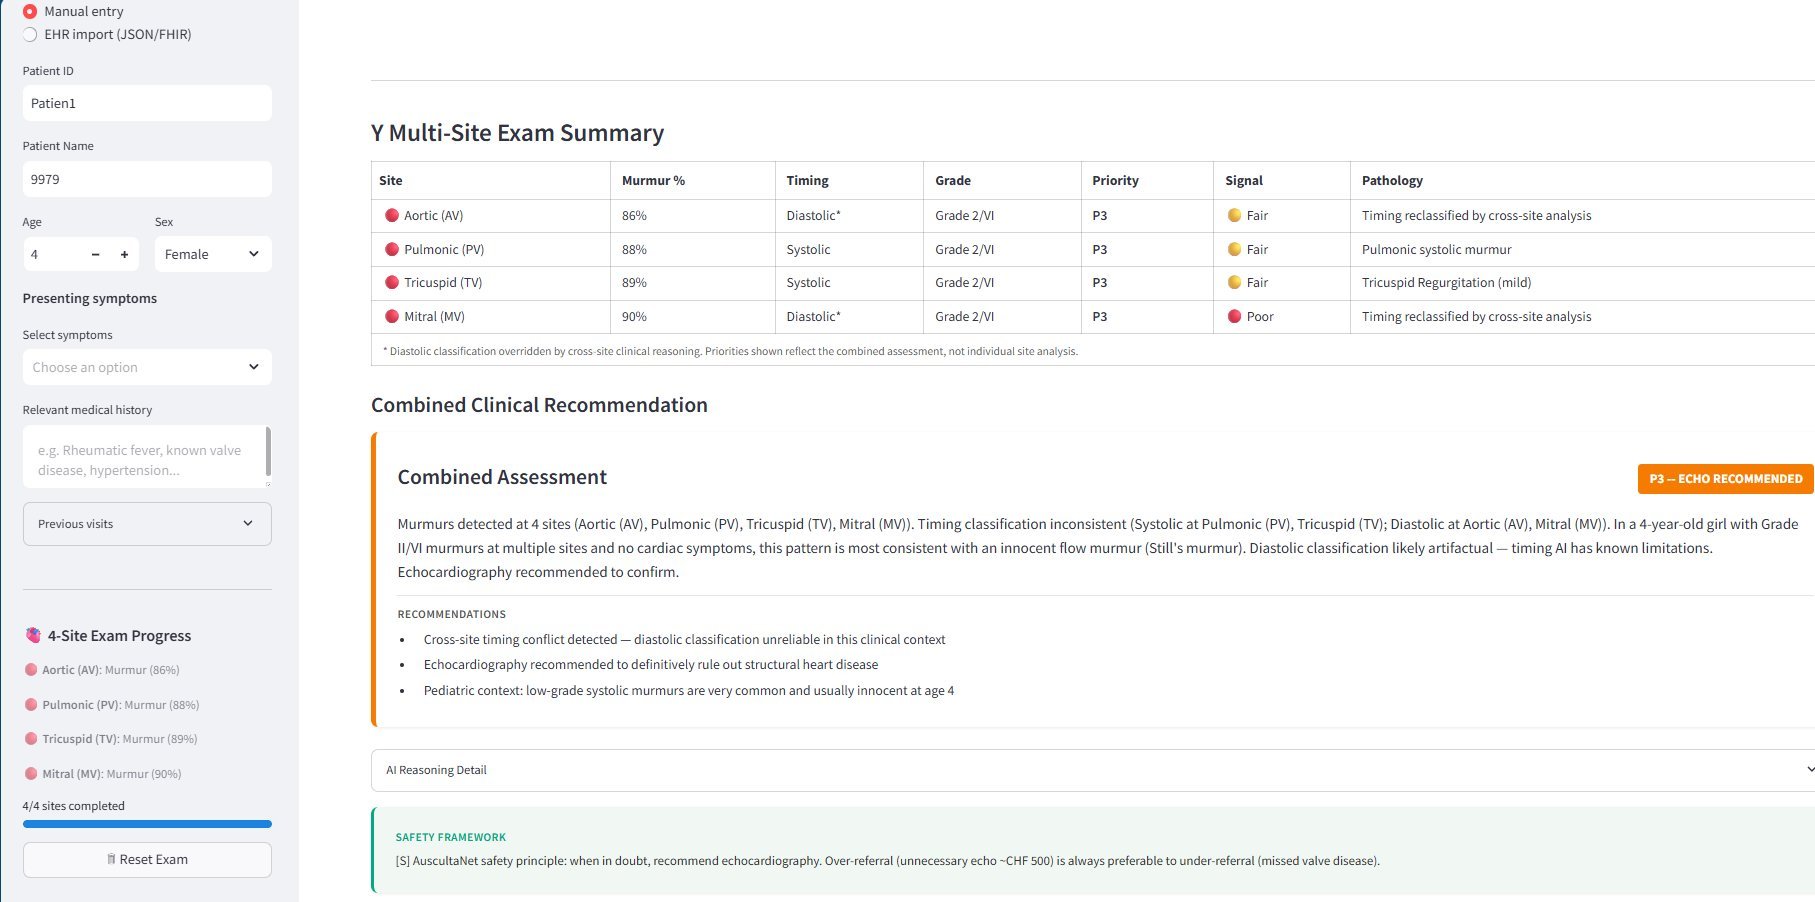Select the EHR import (JSON/FHIR) option
Viewport: 1815px width, 902px height.
(x=29, y=34)
